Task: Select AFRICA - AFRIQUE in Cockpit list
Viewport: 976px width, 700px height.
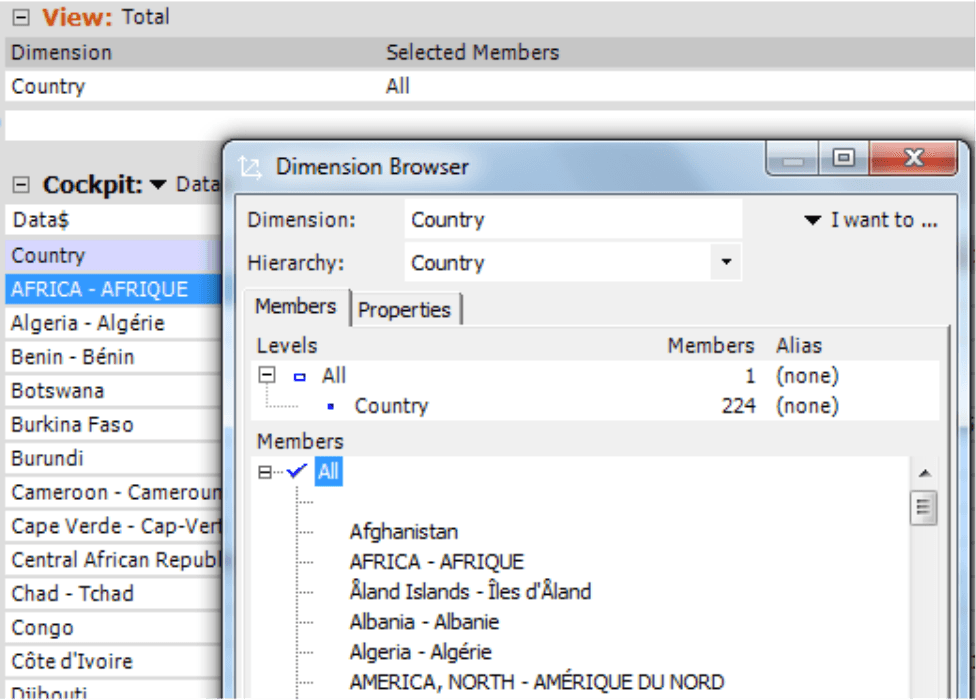Action: click(x=114, y=289)
